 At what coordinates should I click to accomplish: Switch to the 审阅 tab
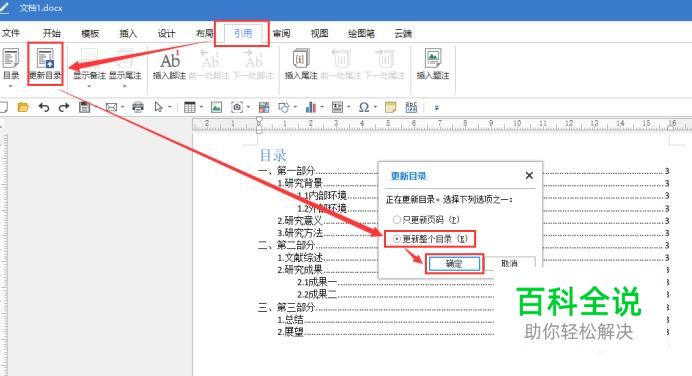pyautogui.click(x=281, y=33)
